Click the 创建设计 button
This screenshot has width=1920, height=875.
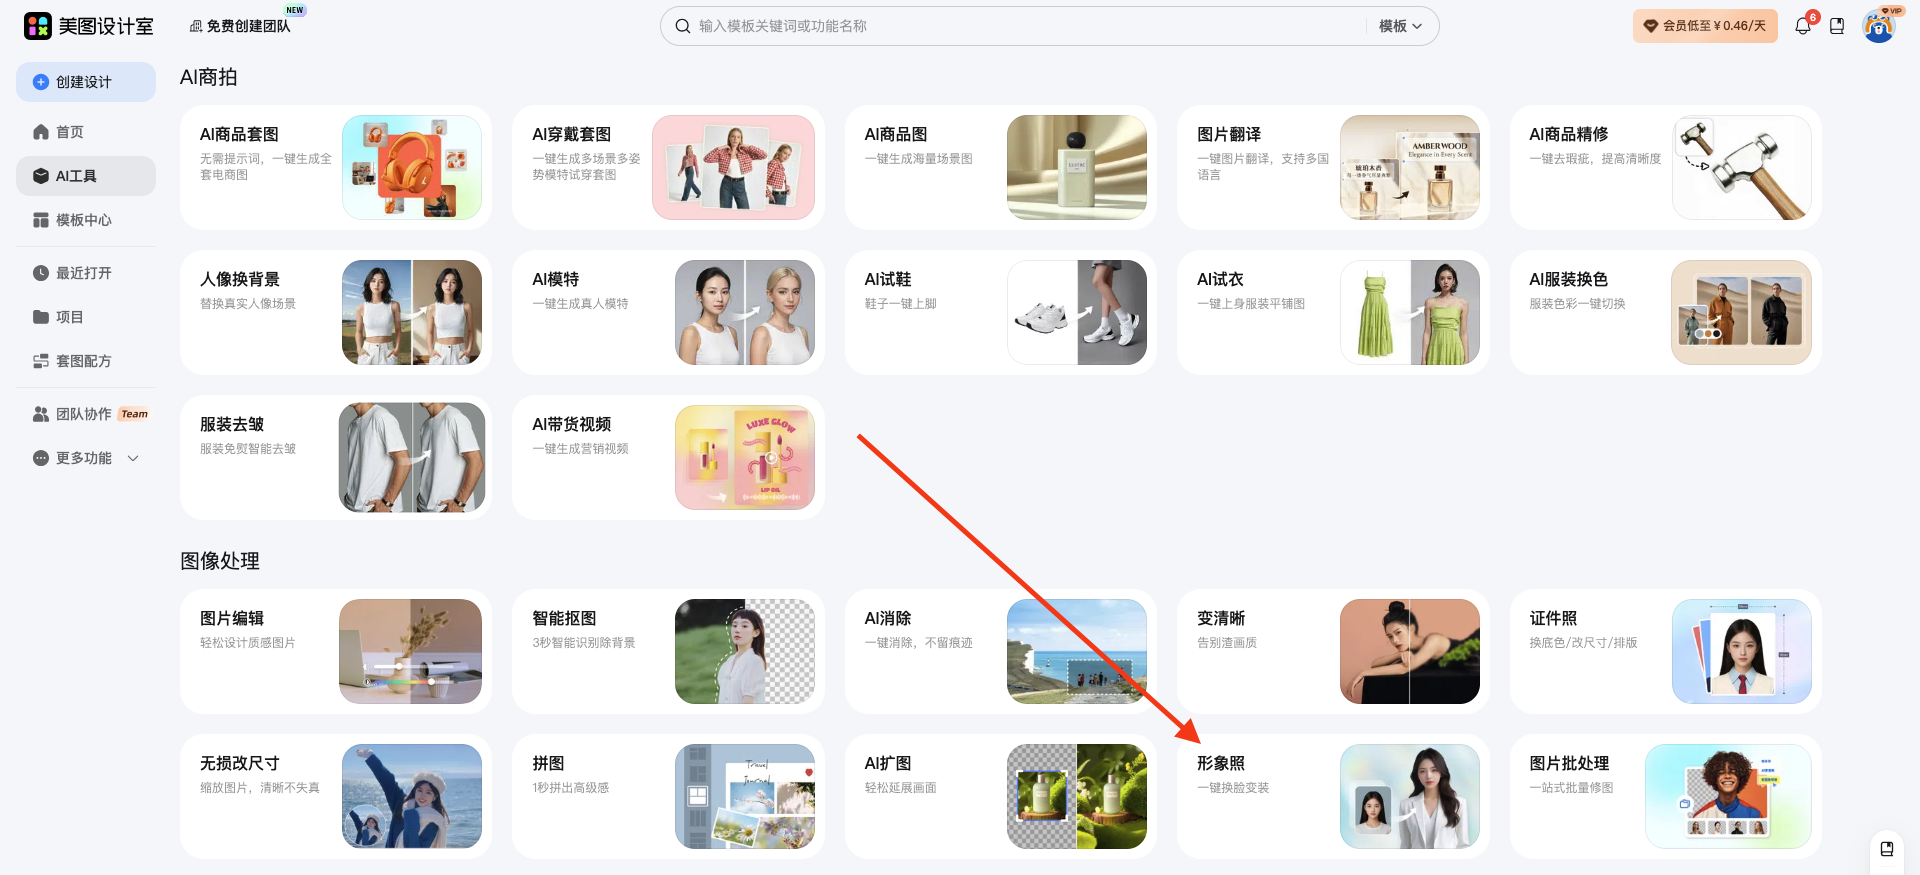(86, 82)
